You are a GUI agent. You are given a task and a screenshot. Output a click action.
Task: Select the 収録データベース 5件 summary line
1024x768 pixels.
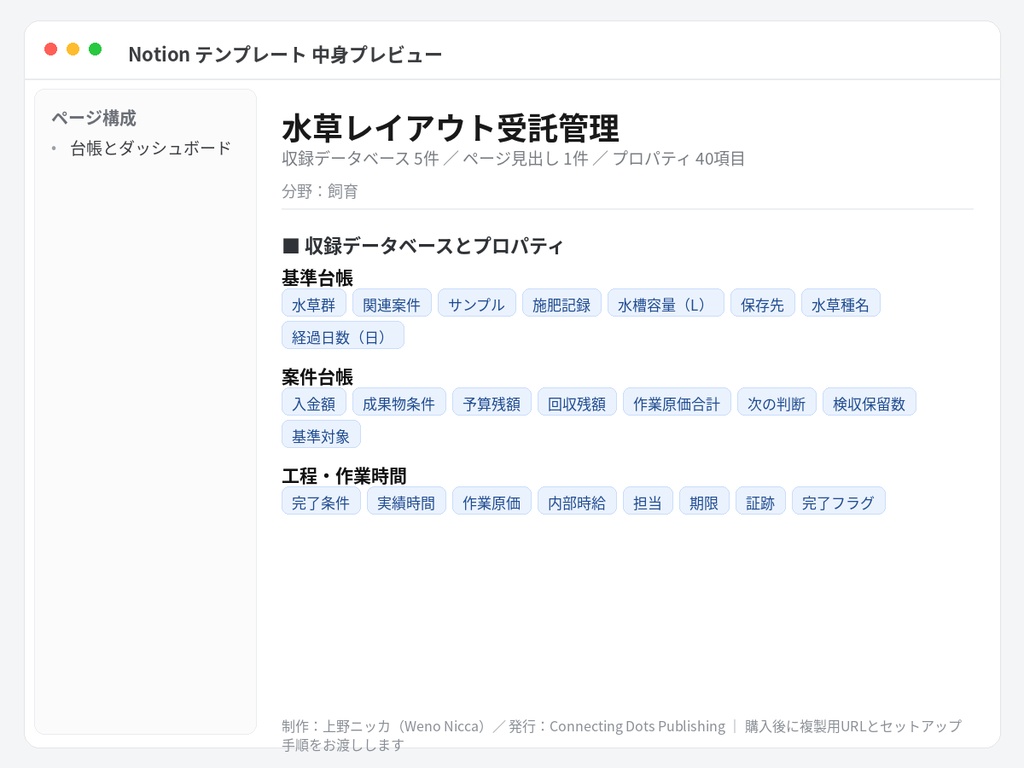pos(513,159)
